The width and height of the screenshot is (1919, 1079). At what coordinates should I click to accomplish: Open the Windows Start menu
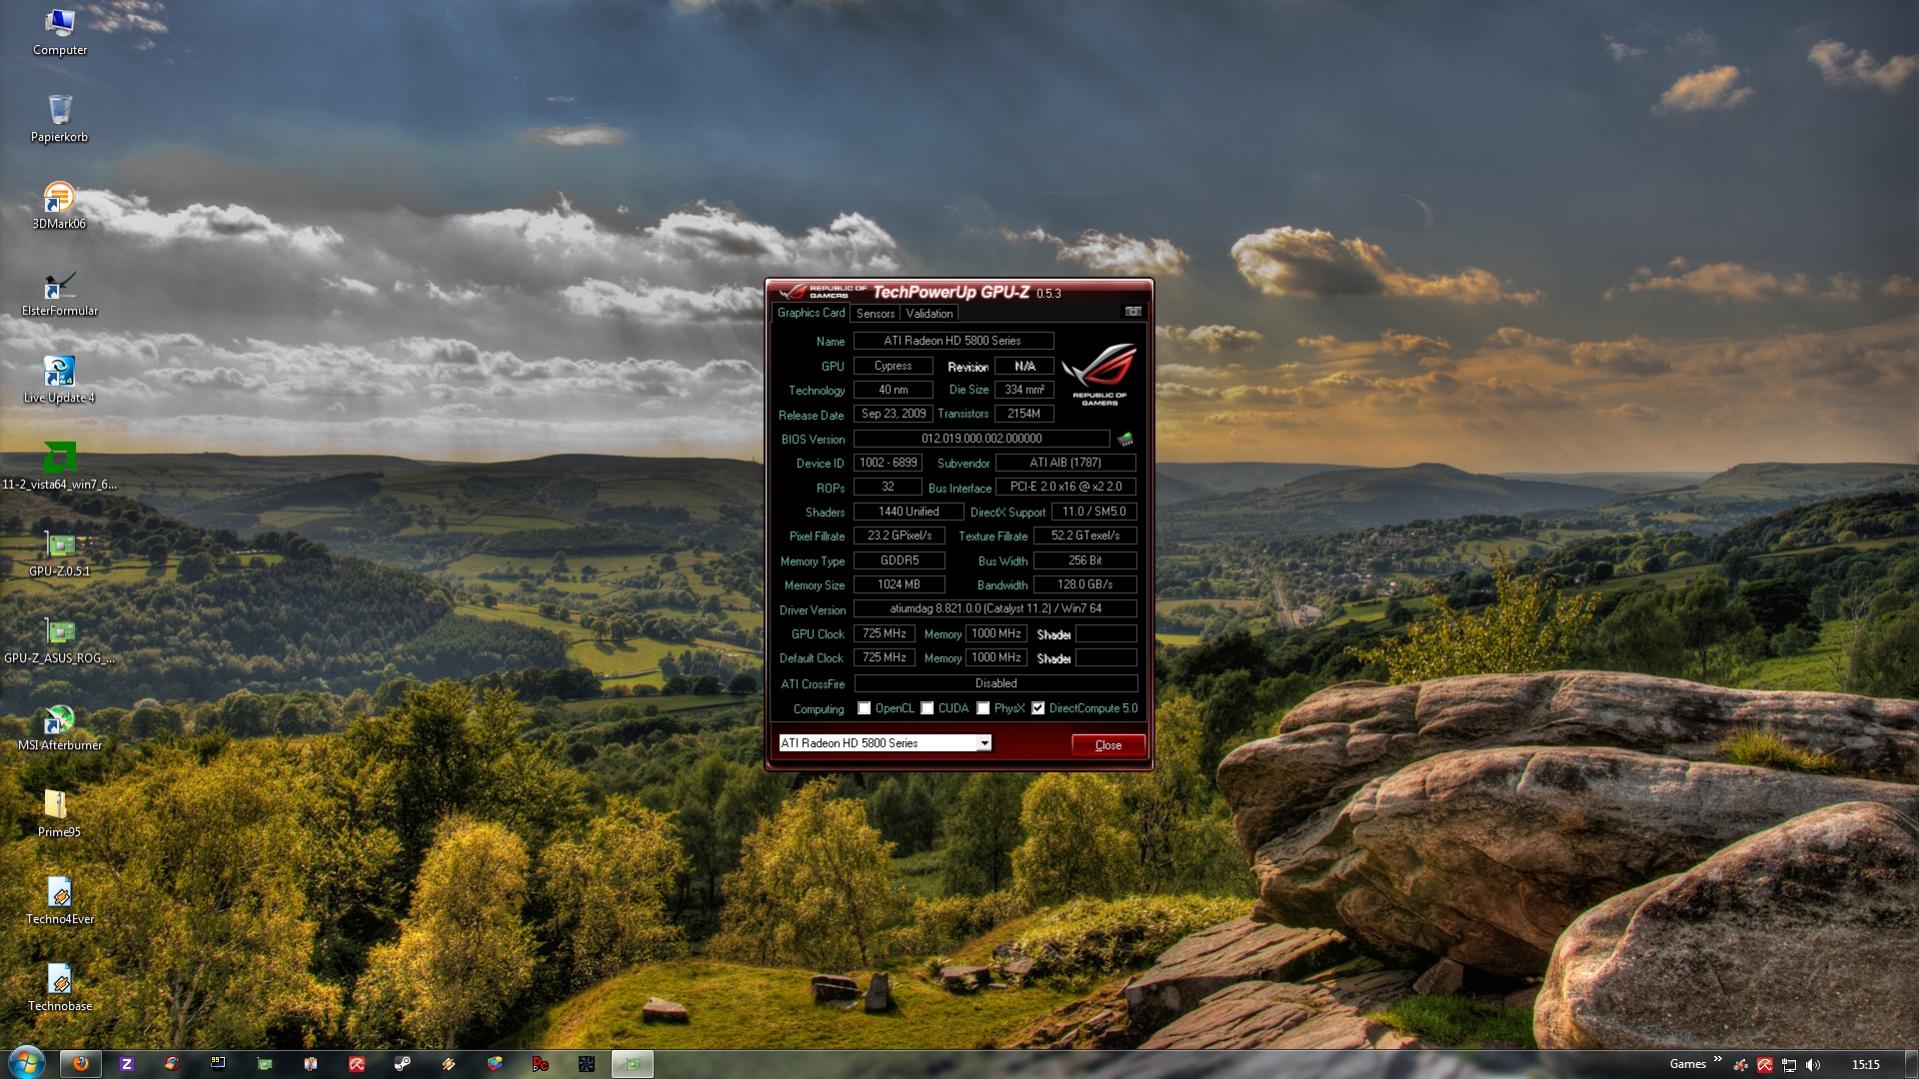(x=26, y=1063)
